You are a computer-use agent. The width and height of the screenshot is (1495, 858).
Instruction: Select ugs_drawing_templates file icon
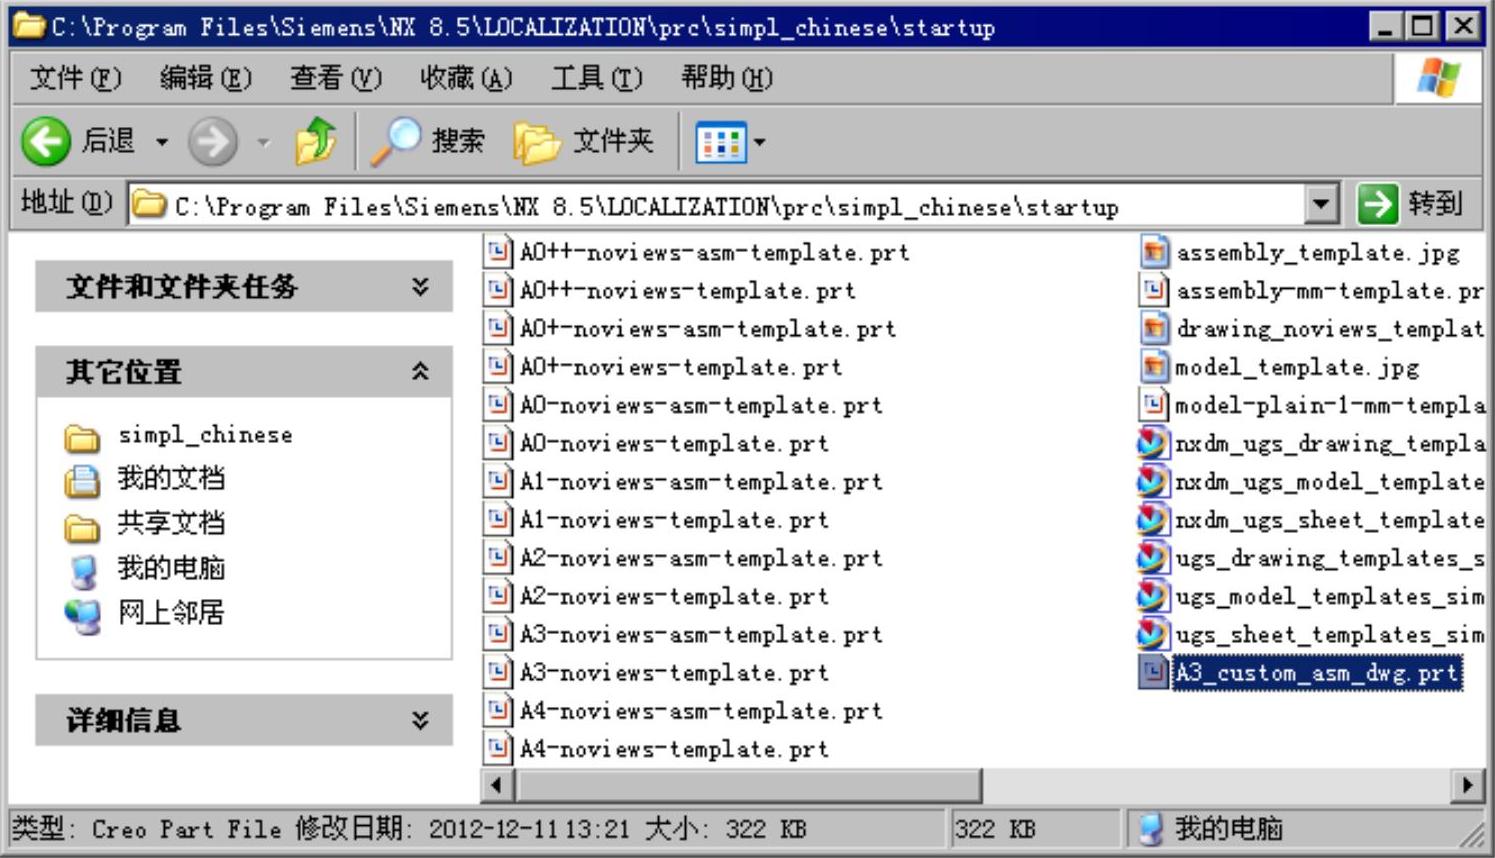[x=1154, y=557]
